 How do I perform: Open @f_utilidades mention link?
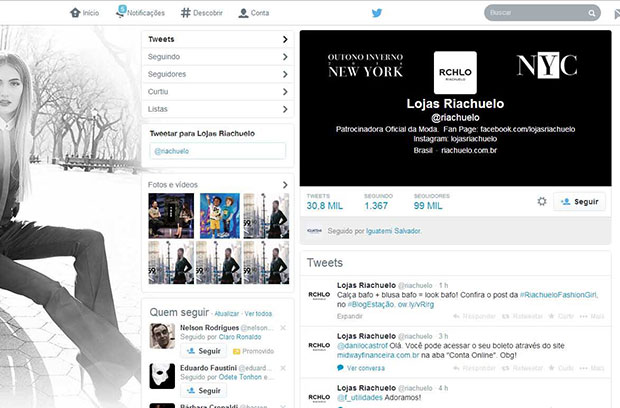pyautogui.click(x=360, y=398)
